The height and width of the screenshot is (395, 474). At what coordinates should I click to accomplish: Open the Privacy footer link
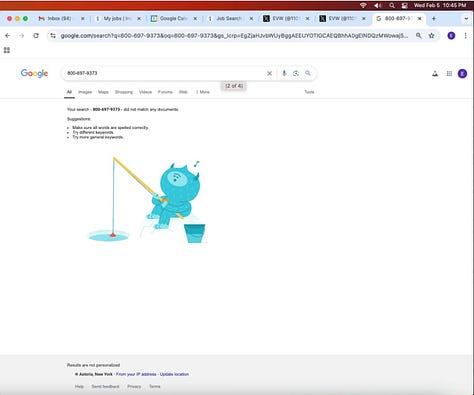(x=134, y=387)
